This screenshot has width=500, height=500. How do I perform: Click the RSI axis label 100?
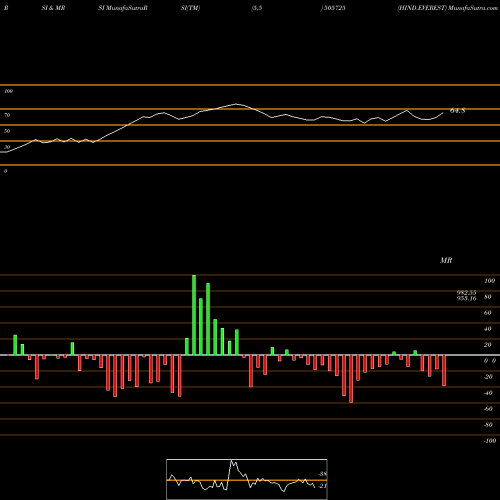8,91
